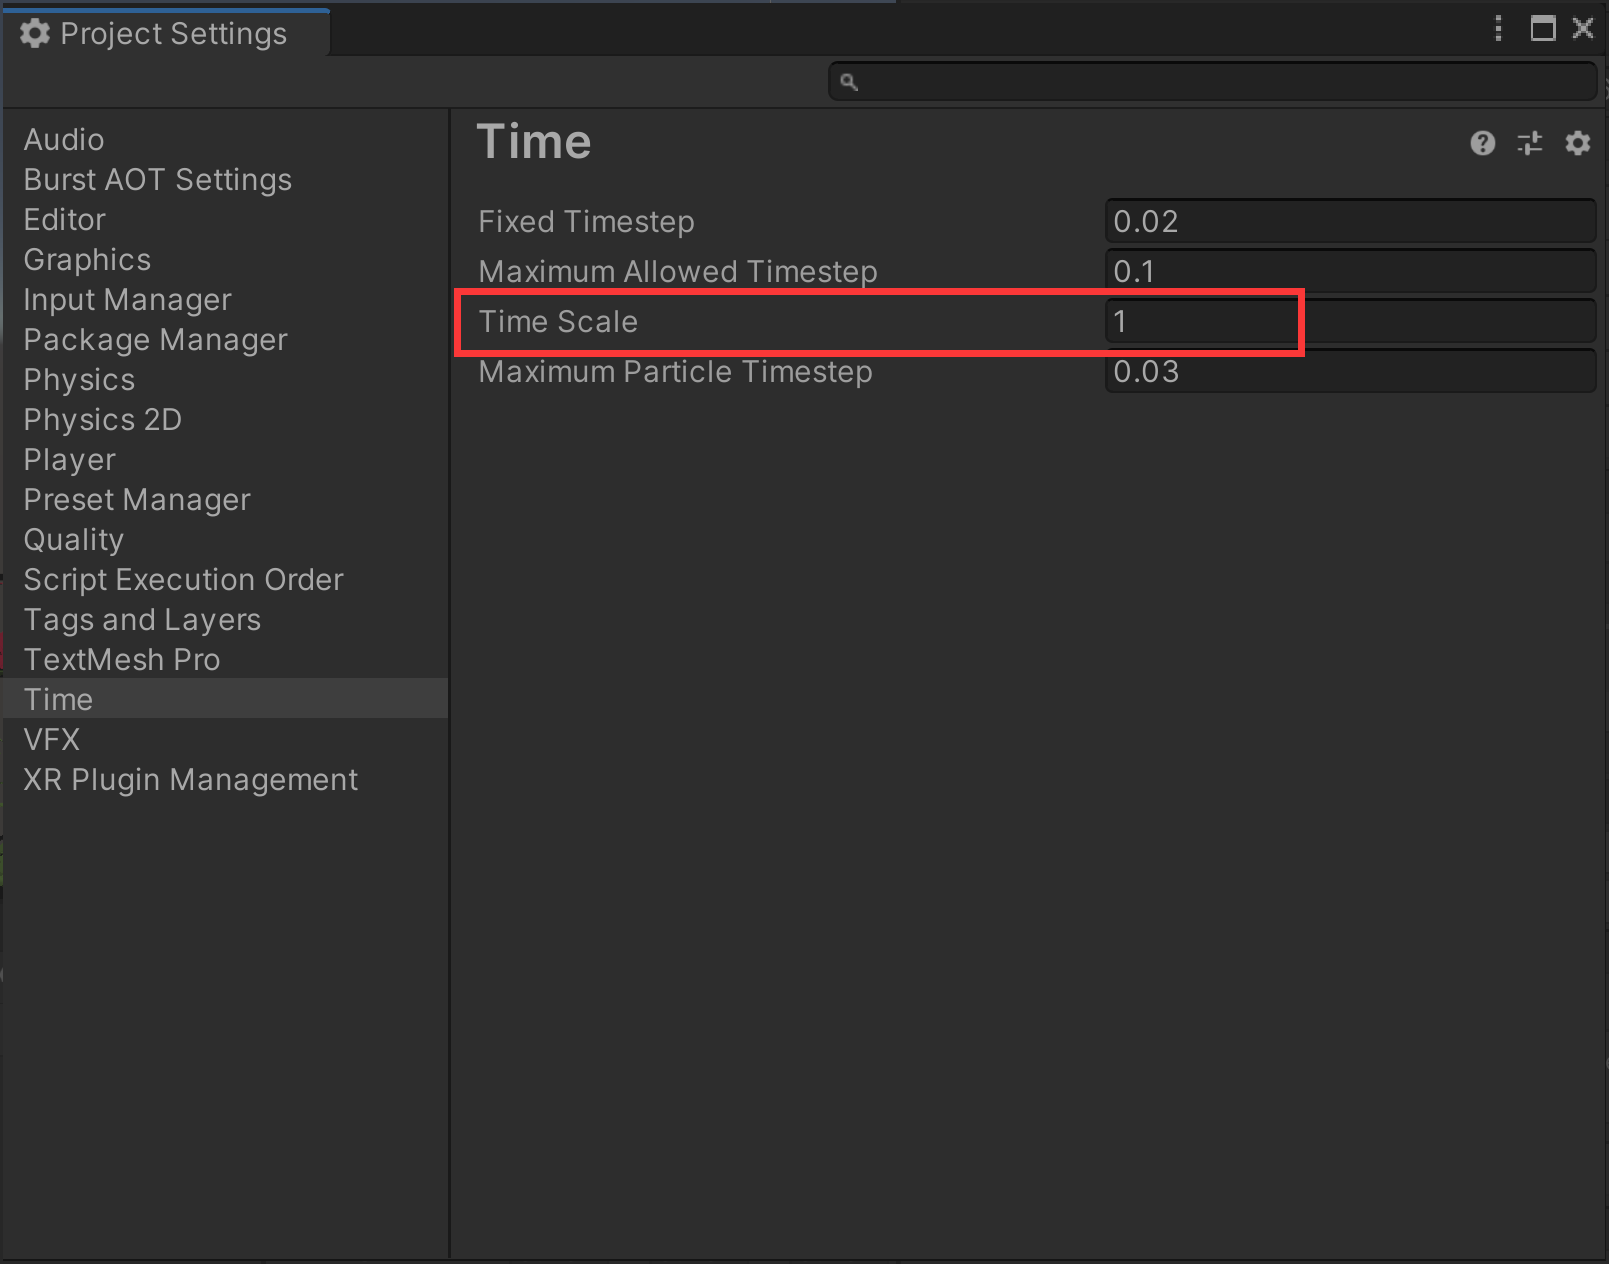Image resolution: width=1609 pixels, height=1264 pixels.
Task: Click the Time Scale value field
Action: [x=1200, y=321]
